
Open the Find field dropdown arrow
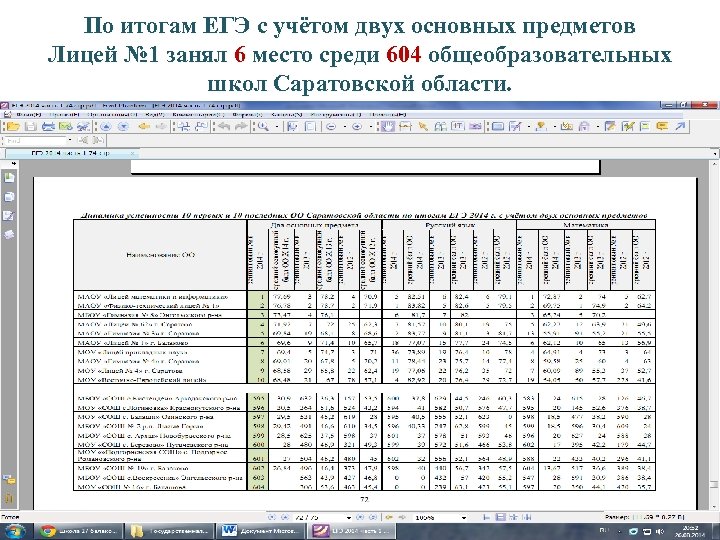click(x=70, y=141)
